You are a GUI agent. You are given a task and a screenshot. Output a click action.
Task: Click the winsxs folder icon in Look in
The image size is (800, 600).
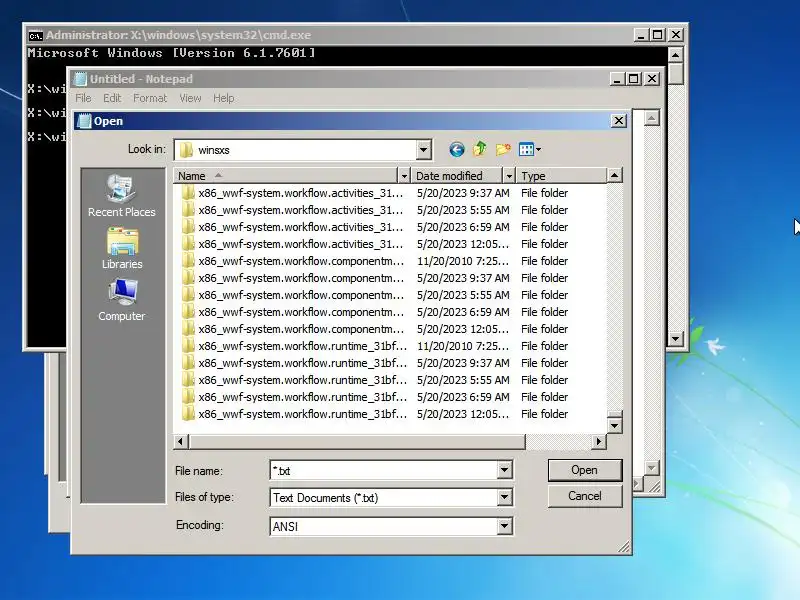click(x=186, y=150)
